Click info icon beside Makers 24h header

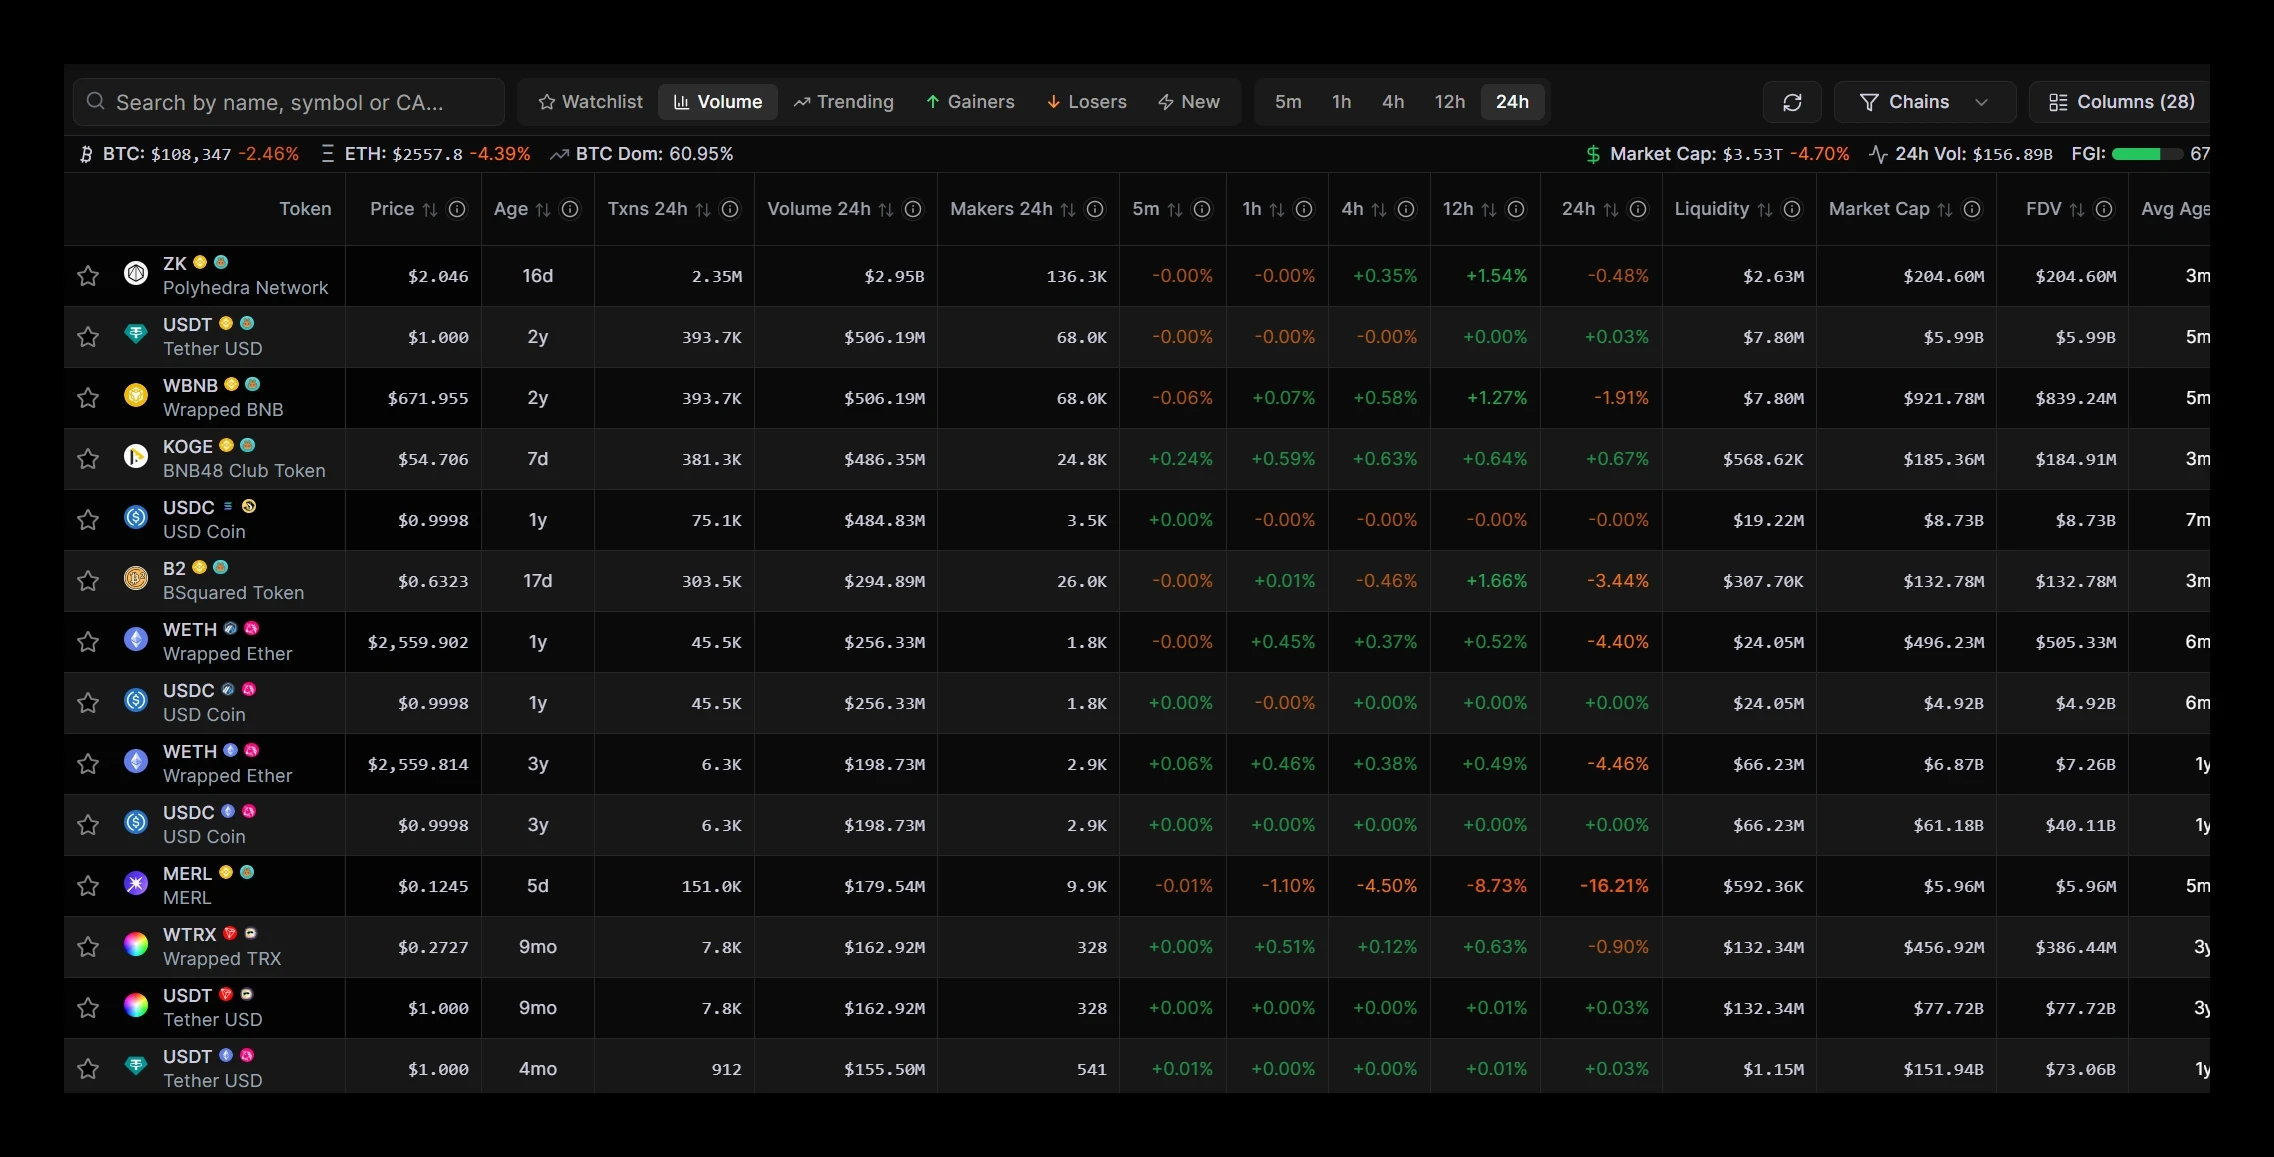pyautogui.click(x=1095, y=209)
